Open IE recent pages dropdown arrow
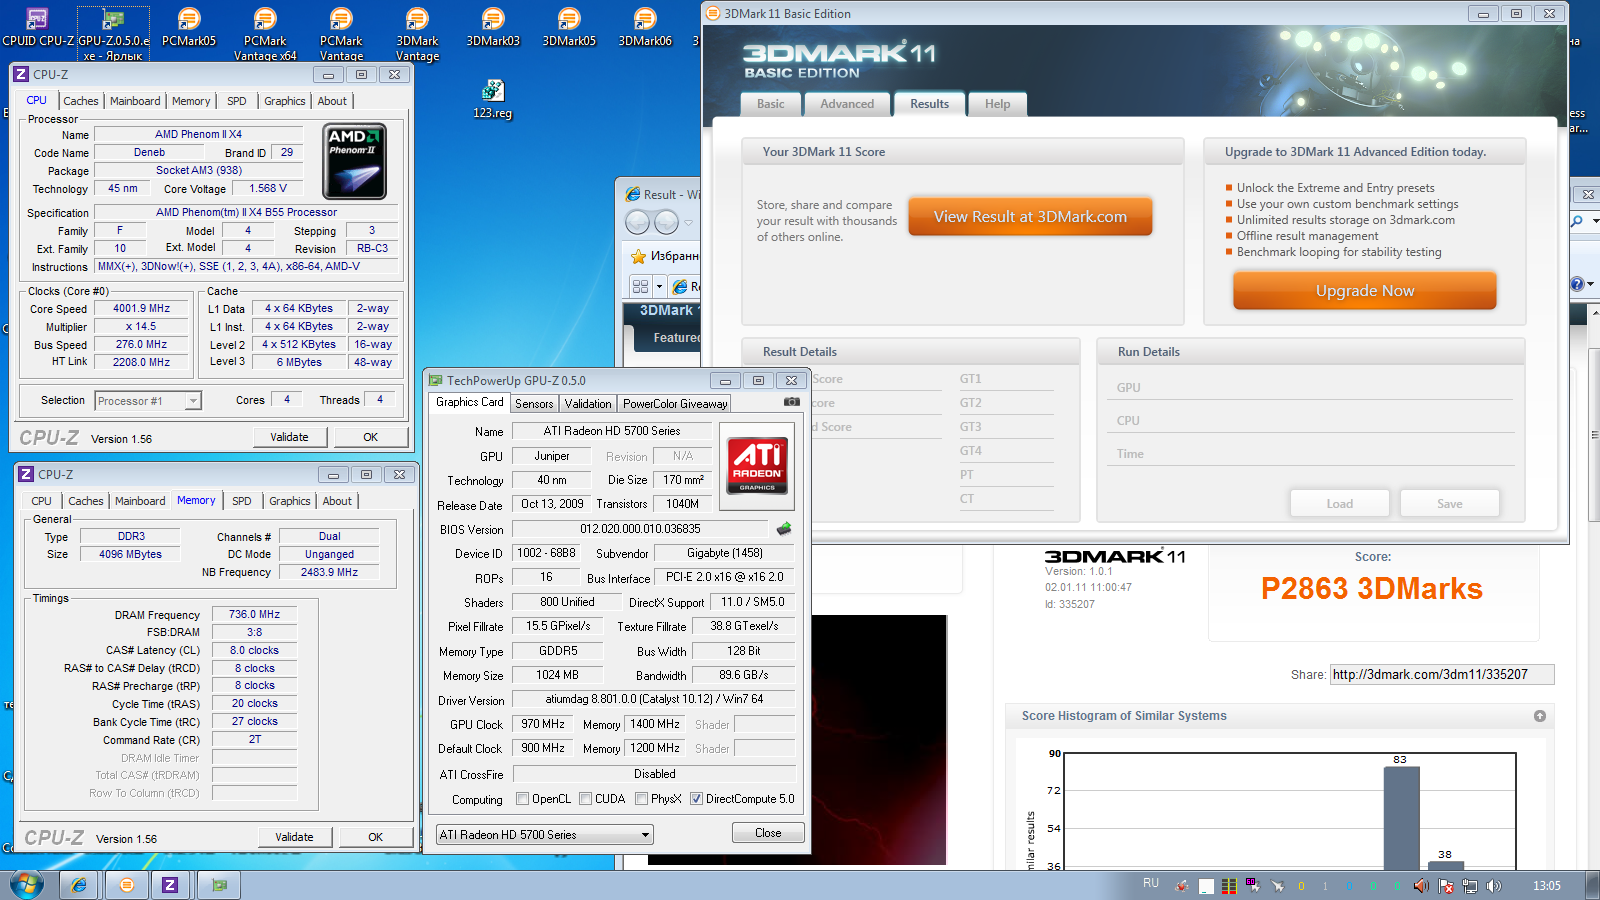1600x900 pixels. [x=688, y=223]
